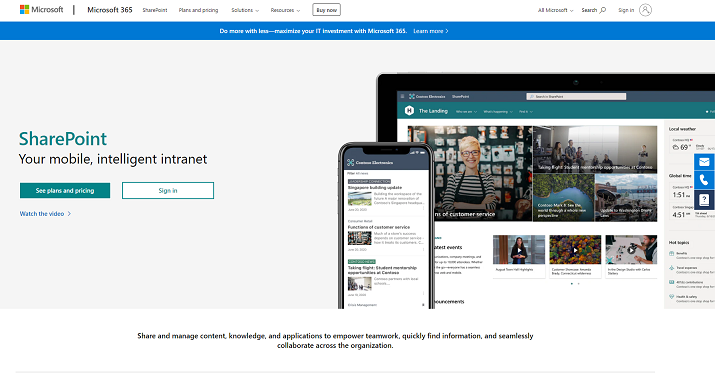Click the Search in SharePoint field in the tablet
The height and width of the screenshot is (385, 715).
coord(576,96)
